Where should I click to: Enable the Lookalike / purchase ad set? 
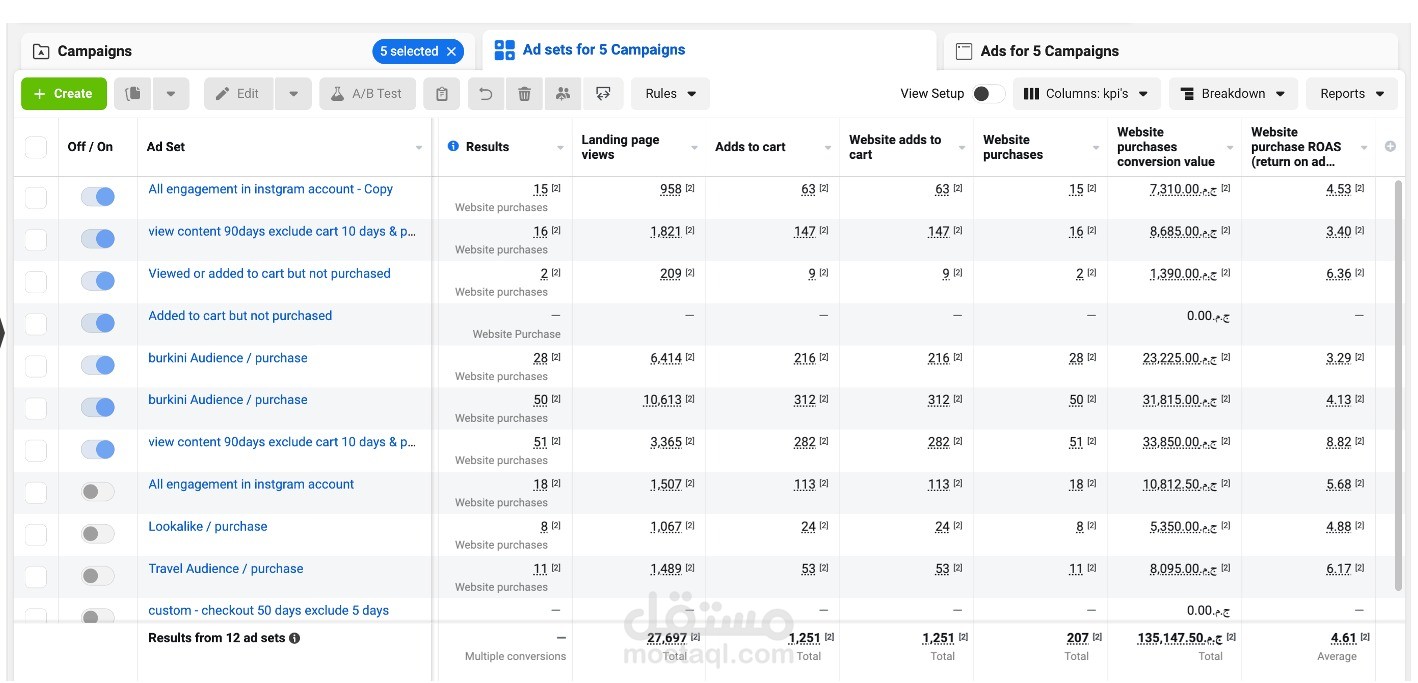[x=98, y=533]
